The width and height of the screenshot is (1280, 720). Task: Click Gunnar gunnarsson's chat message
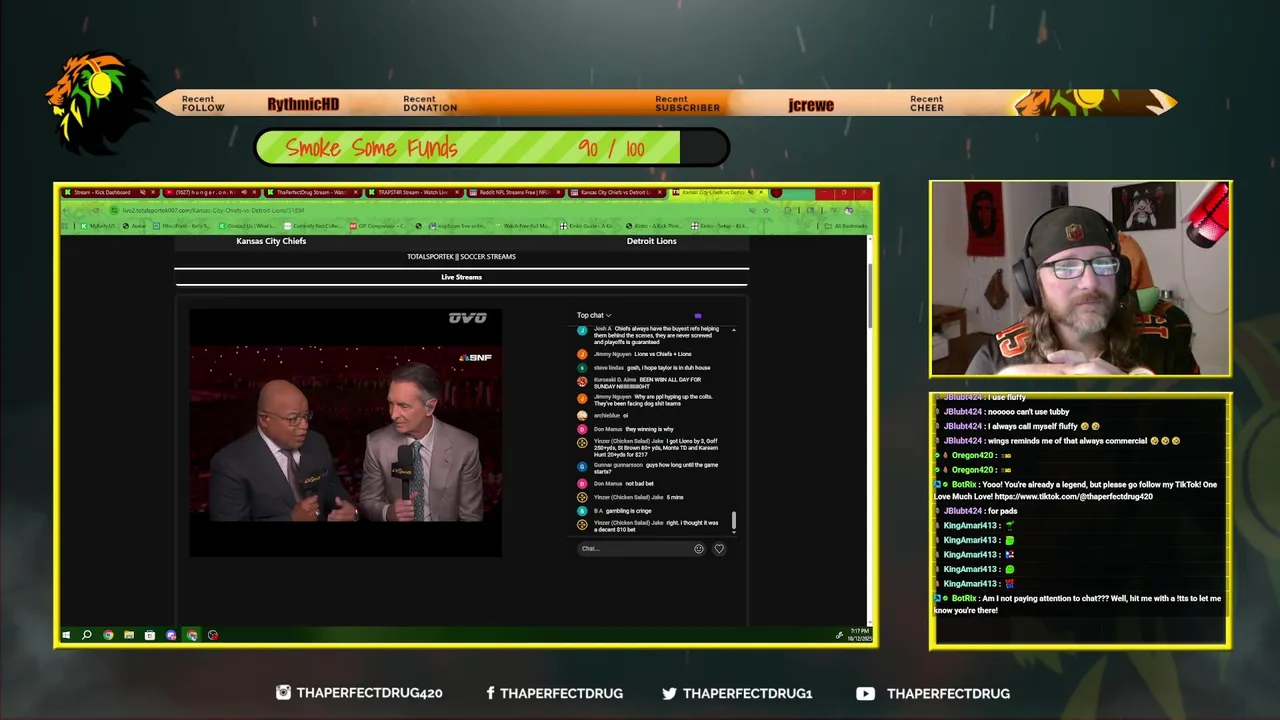tap(656, 468)
